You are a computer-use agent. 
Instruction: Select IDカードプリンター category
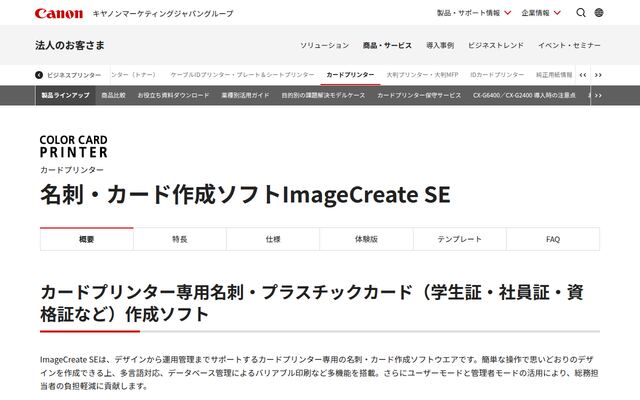[497, 75]
